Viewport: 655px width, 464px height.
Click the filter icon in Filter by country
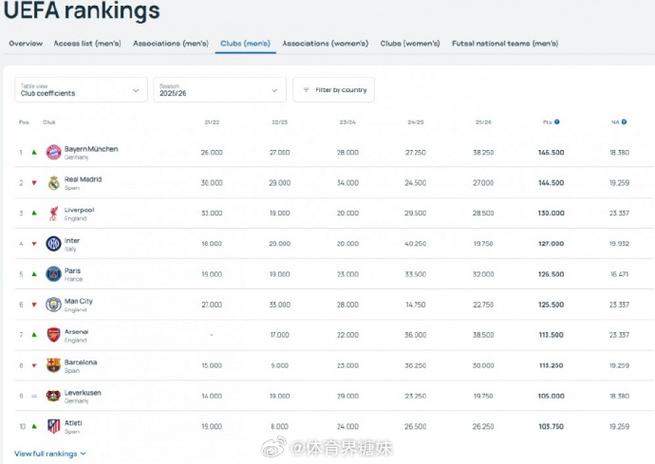[x=306, y=90]
